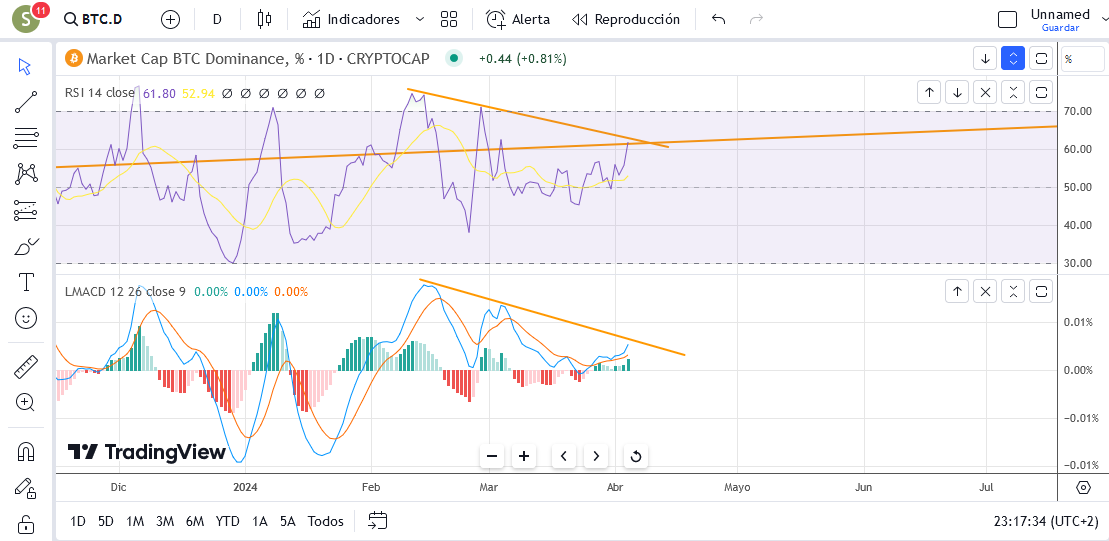The height and width of the screenshot is (541, 1109).
Task: Open the Fibonacci and Gann tools
Action: pos(25,138)
